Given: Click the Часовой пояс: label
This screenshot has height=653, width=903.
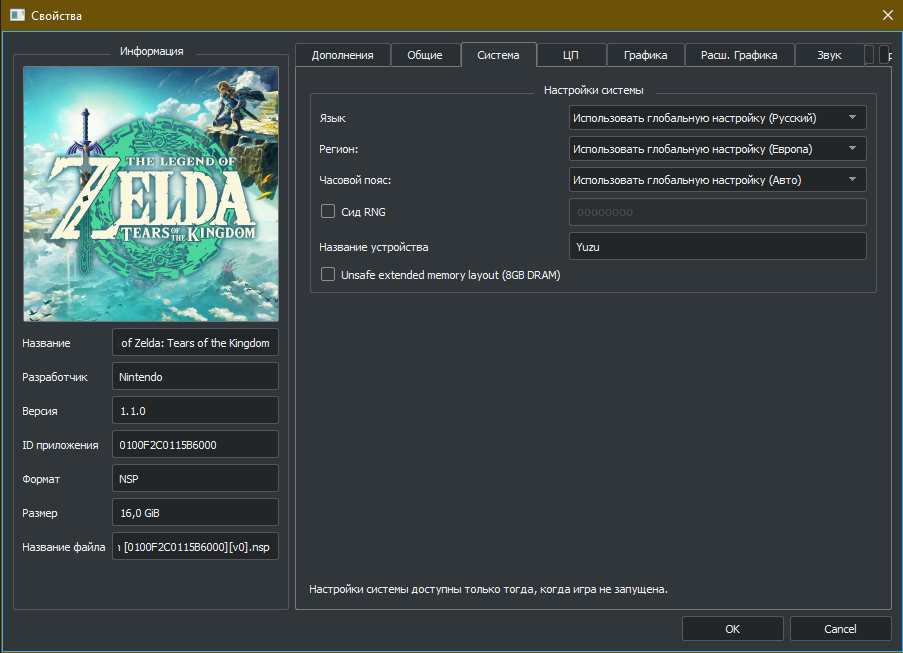Looking at the screenshot, I should point(355,180).
